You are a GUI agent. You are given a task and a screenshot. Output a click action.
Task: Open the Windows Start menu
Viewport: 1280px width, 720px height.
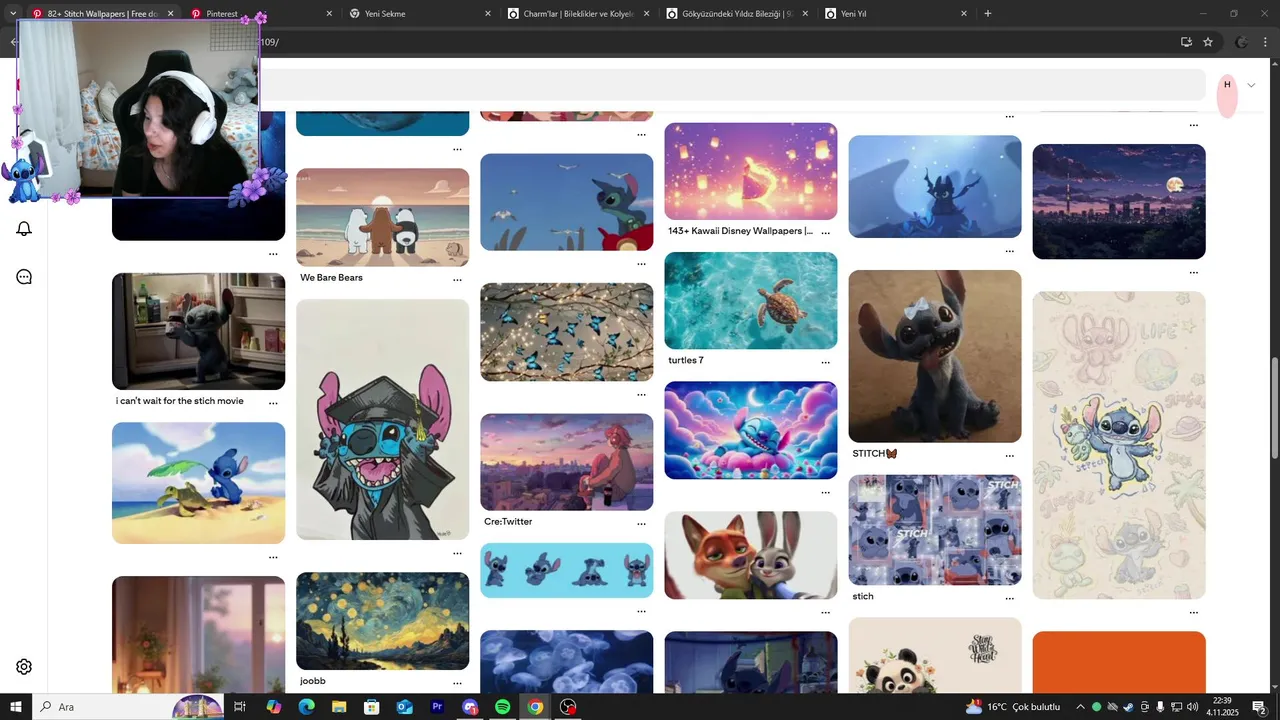coord(15,707)
